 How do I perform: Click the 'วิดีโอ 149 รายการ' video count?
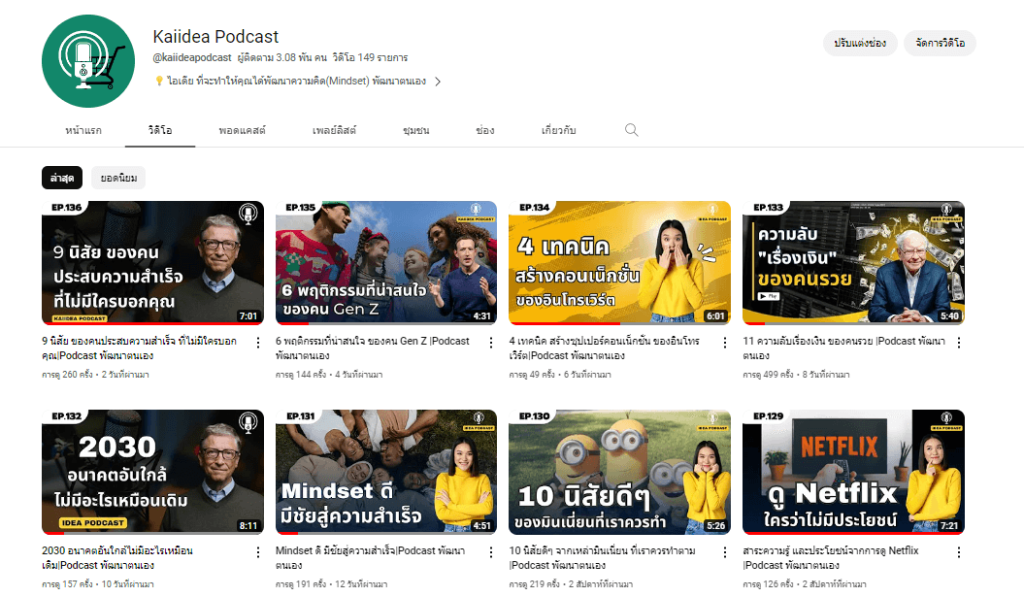pyautogui.click(x=370, y=57)
